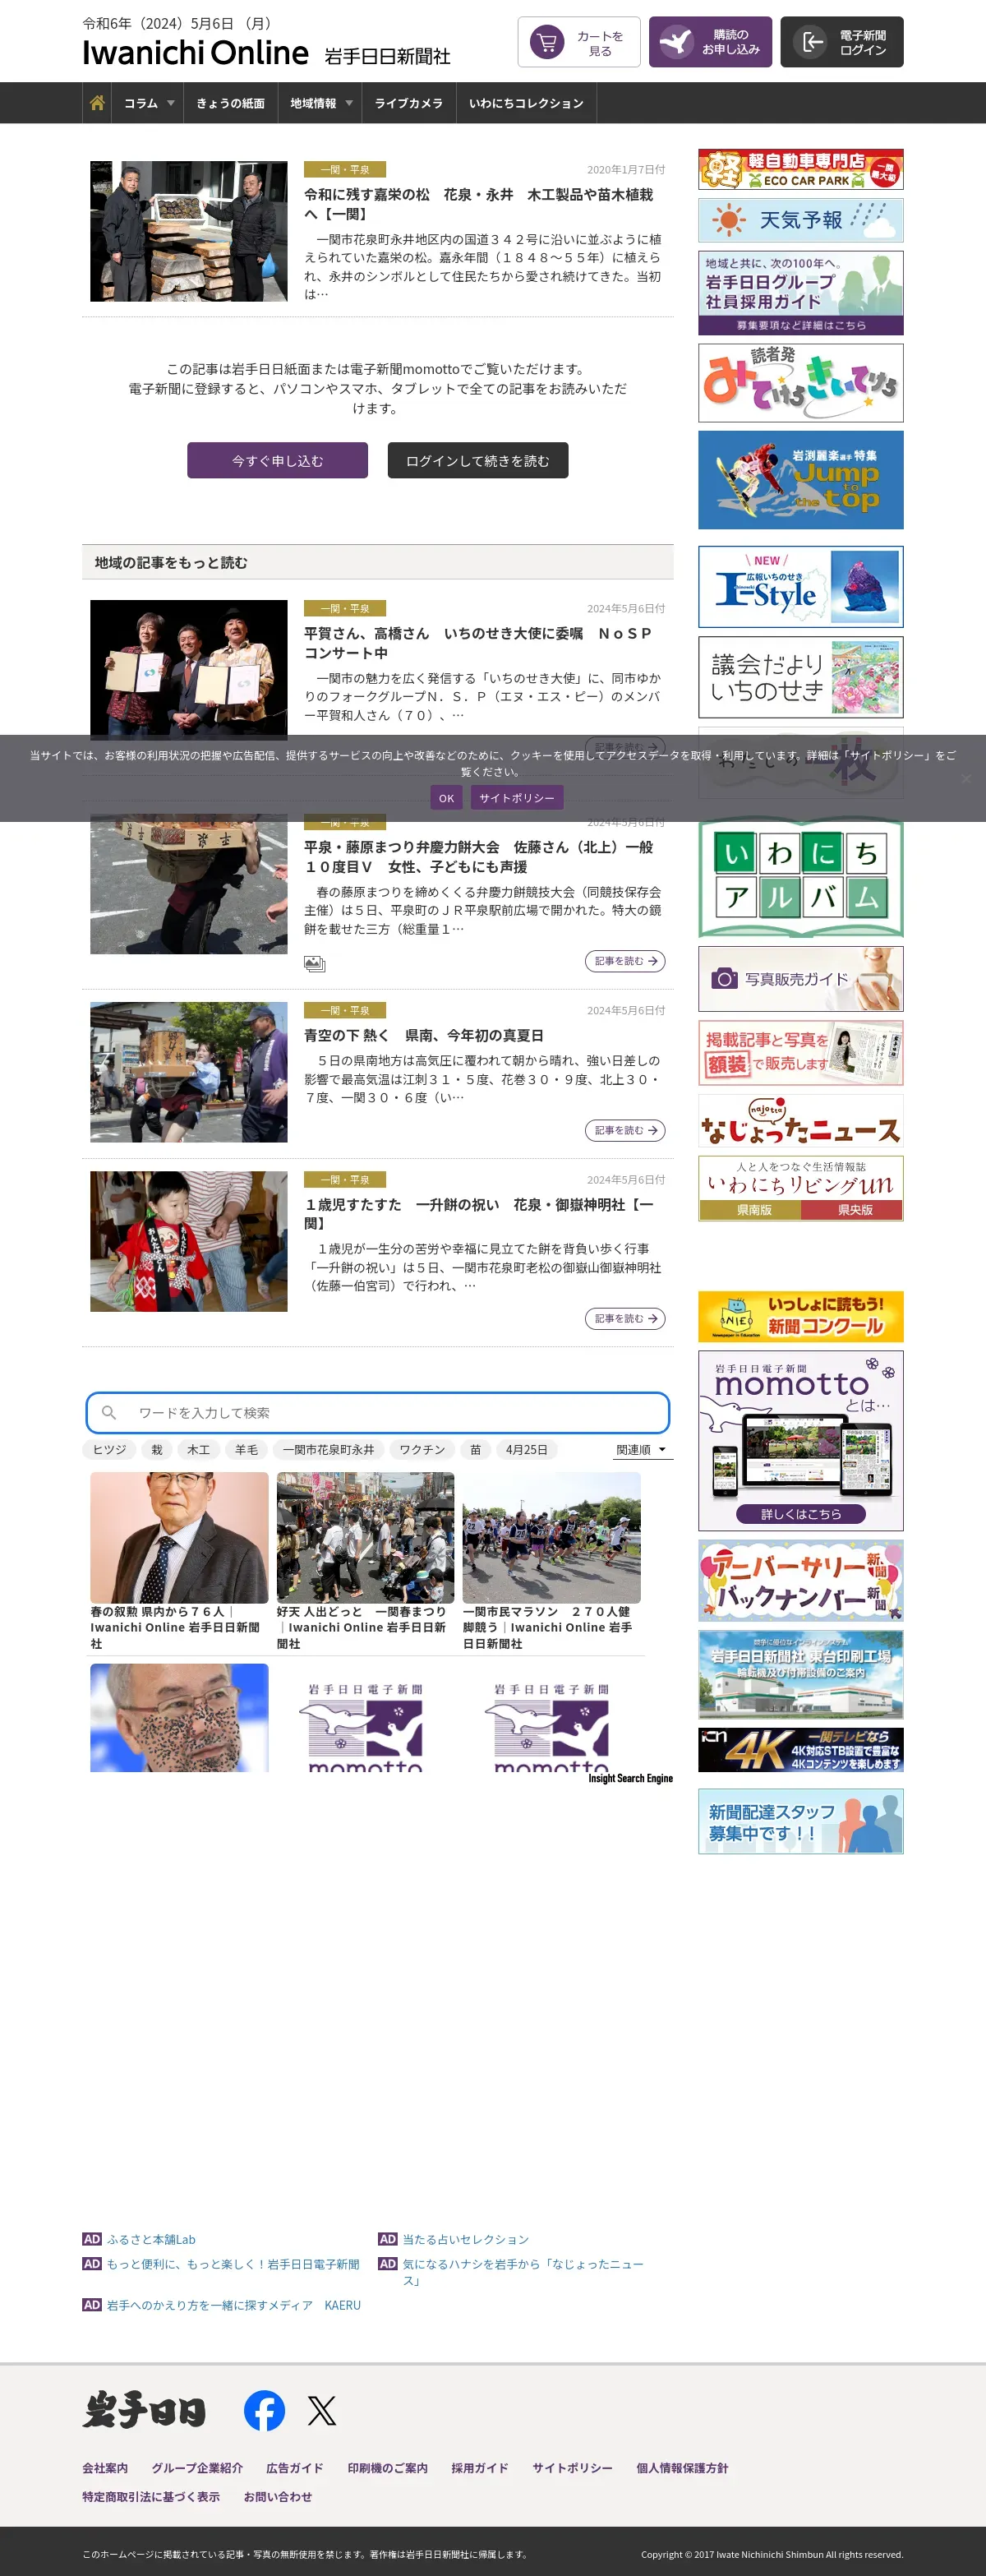The height and width of the screenshot is (2576, 986).
Task: Expand the 地域情報 dropdown arrow
Action: tap(349, 103)
